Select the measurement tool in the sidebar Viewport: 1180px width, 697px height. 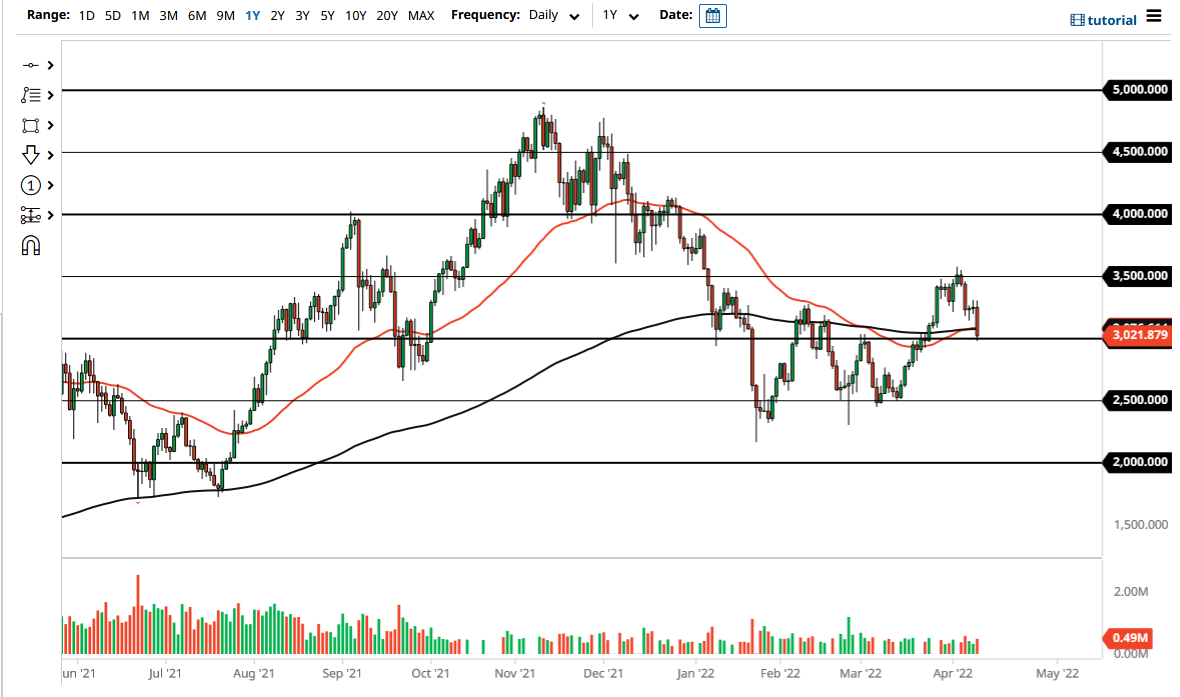30,215
